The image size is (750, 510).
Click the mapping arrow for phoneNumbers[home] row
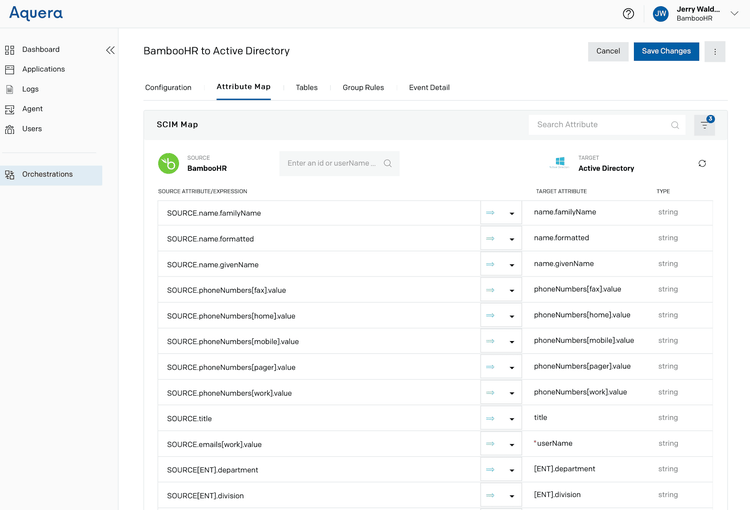click(x=490, y=315)
